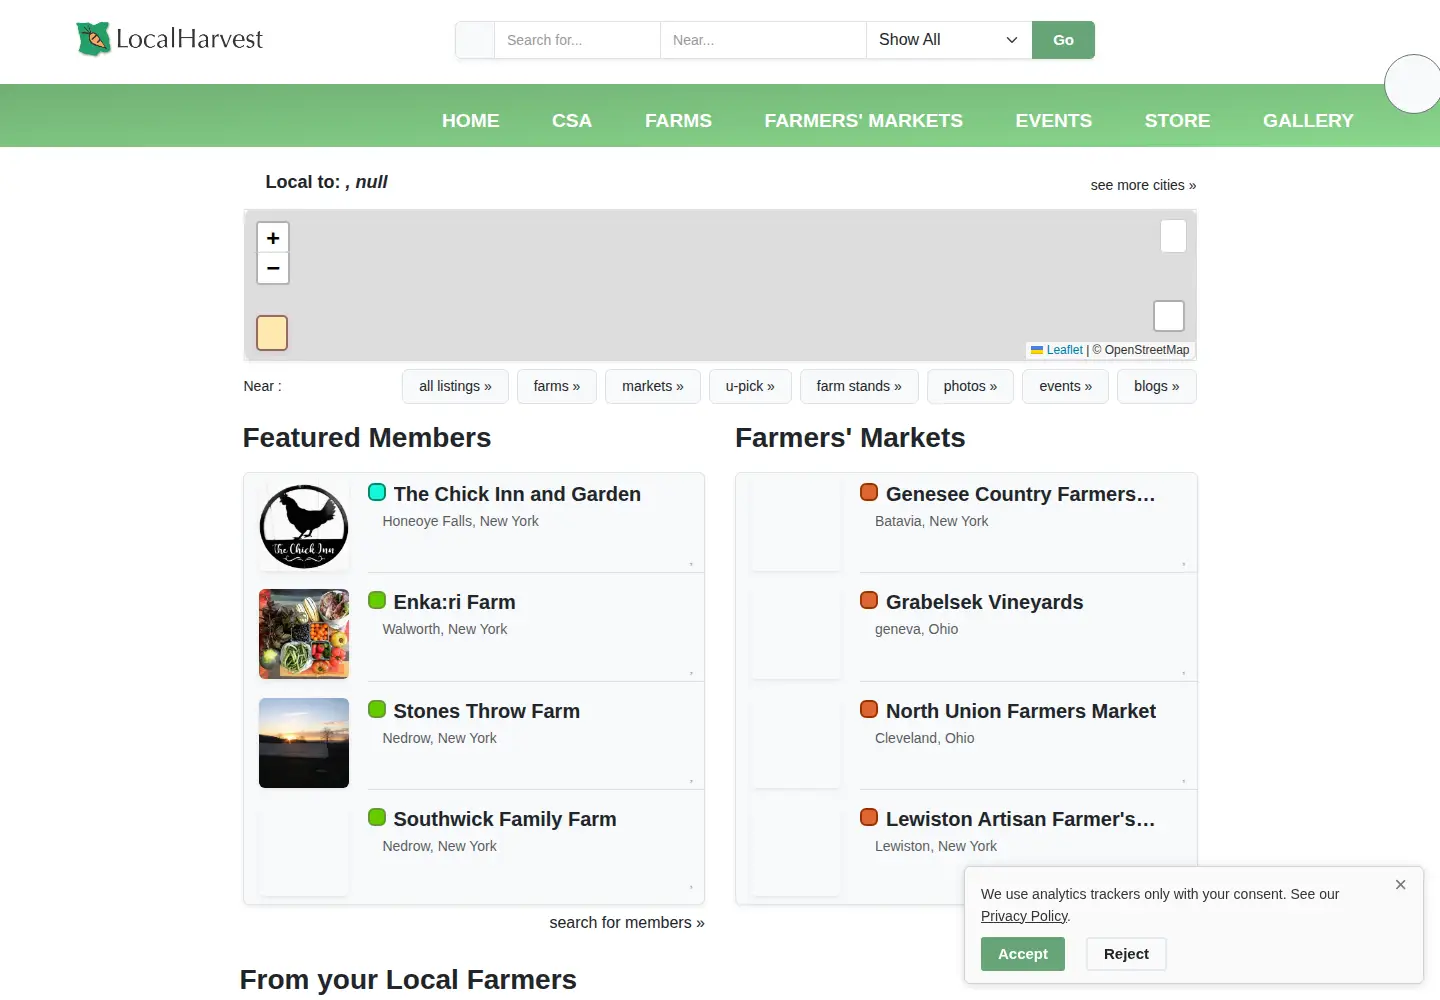Open The Chick Inn logo thumbnail

point(304,527)
